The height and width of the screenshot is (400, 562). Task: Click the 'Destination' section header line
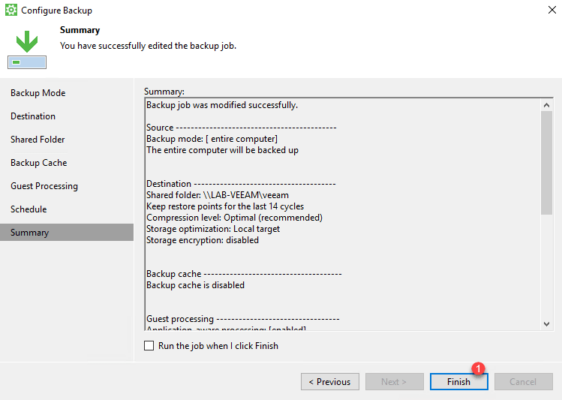(x=241, y=184)
